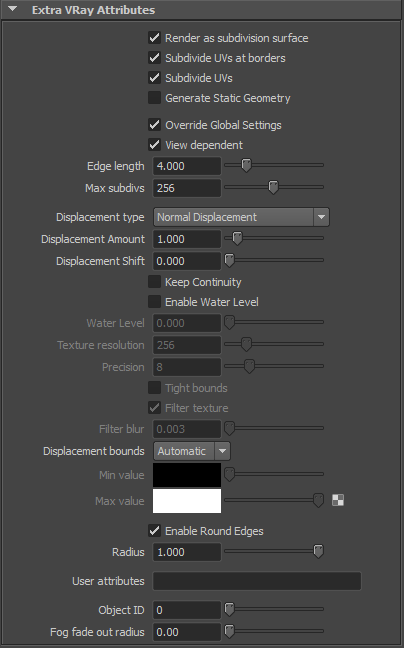Click the User attributes text field
The image size is (404, 648).
pos(257,581)
